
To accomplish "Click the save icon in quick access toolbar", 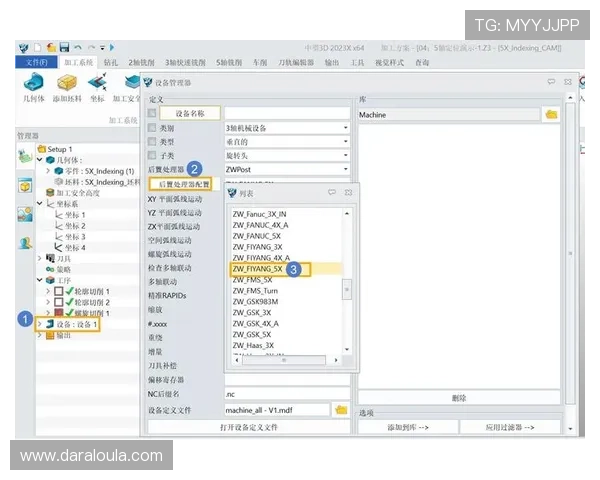I will (64, 47).
